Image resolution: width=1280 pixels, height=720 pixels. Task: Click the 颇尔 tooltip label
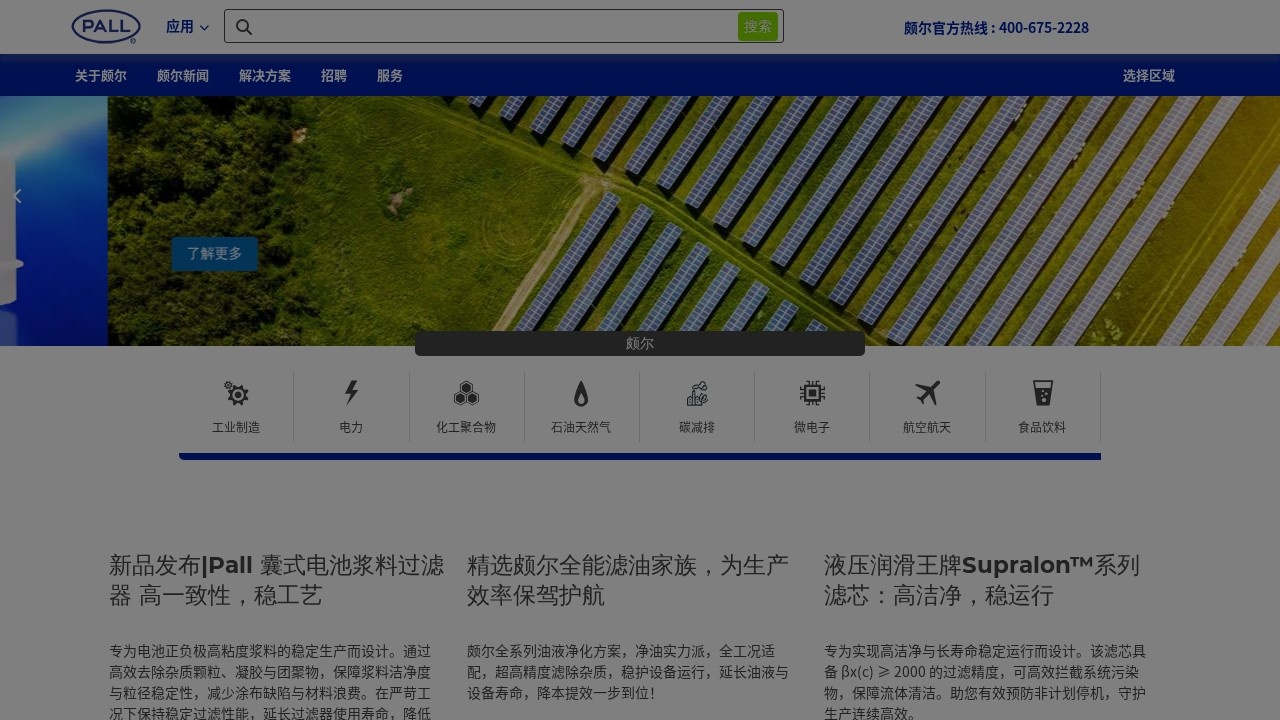click(x=640, y=344)
